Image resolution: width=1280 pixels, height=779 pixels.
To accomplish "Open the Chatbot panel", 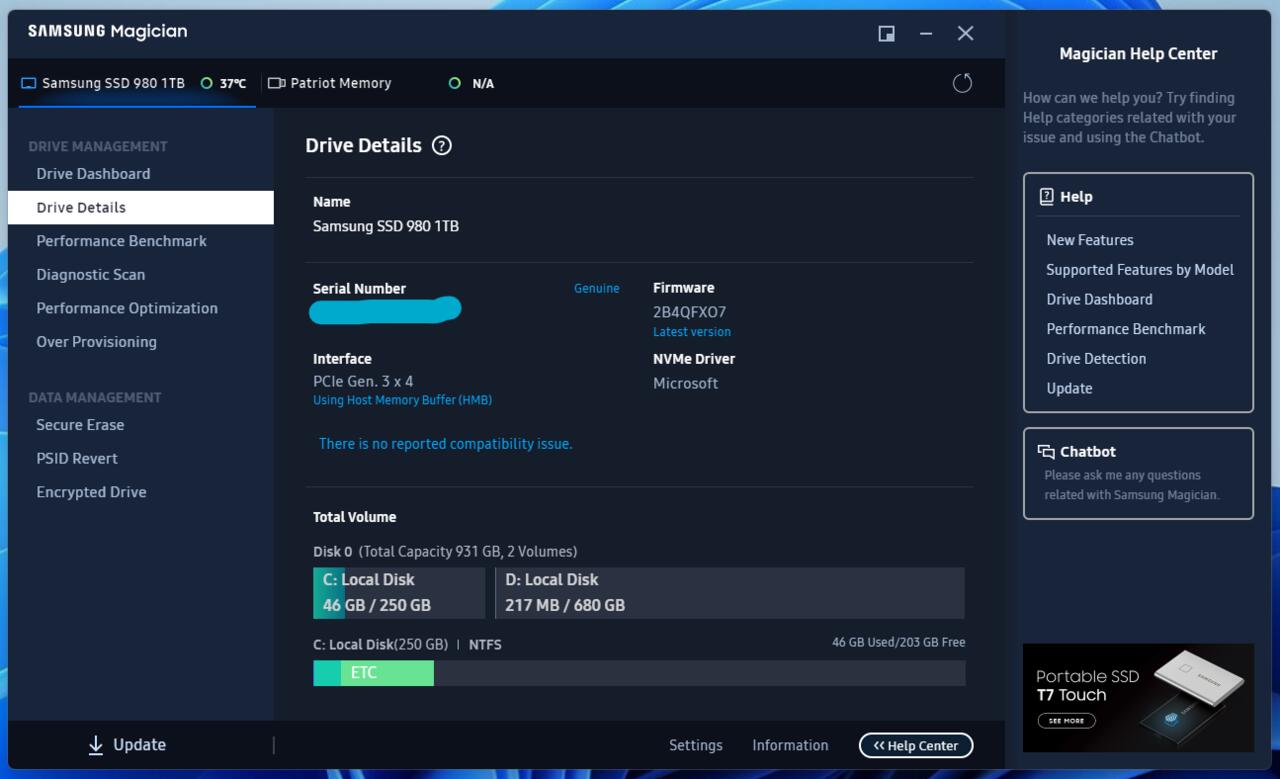I will pos(1138,474).
